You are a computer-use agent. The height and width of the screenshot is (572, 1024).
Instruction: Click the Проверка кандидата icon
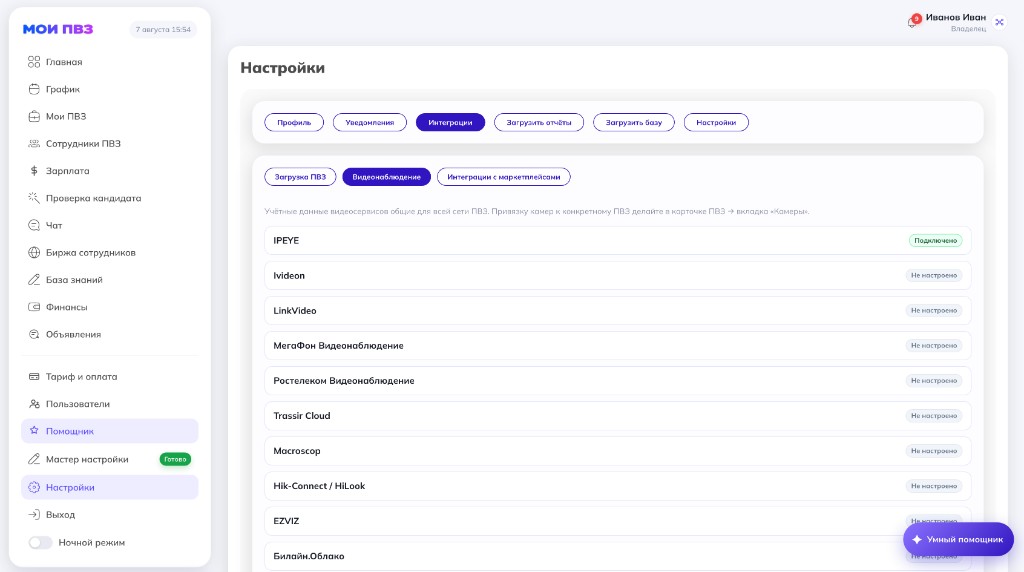[34, 198]
